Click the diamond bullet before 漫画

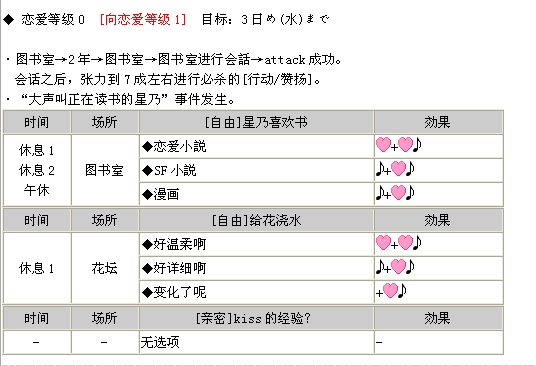pos(147,194)
